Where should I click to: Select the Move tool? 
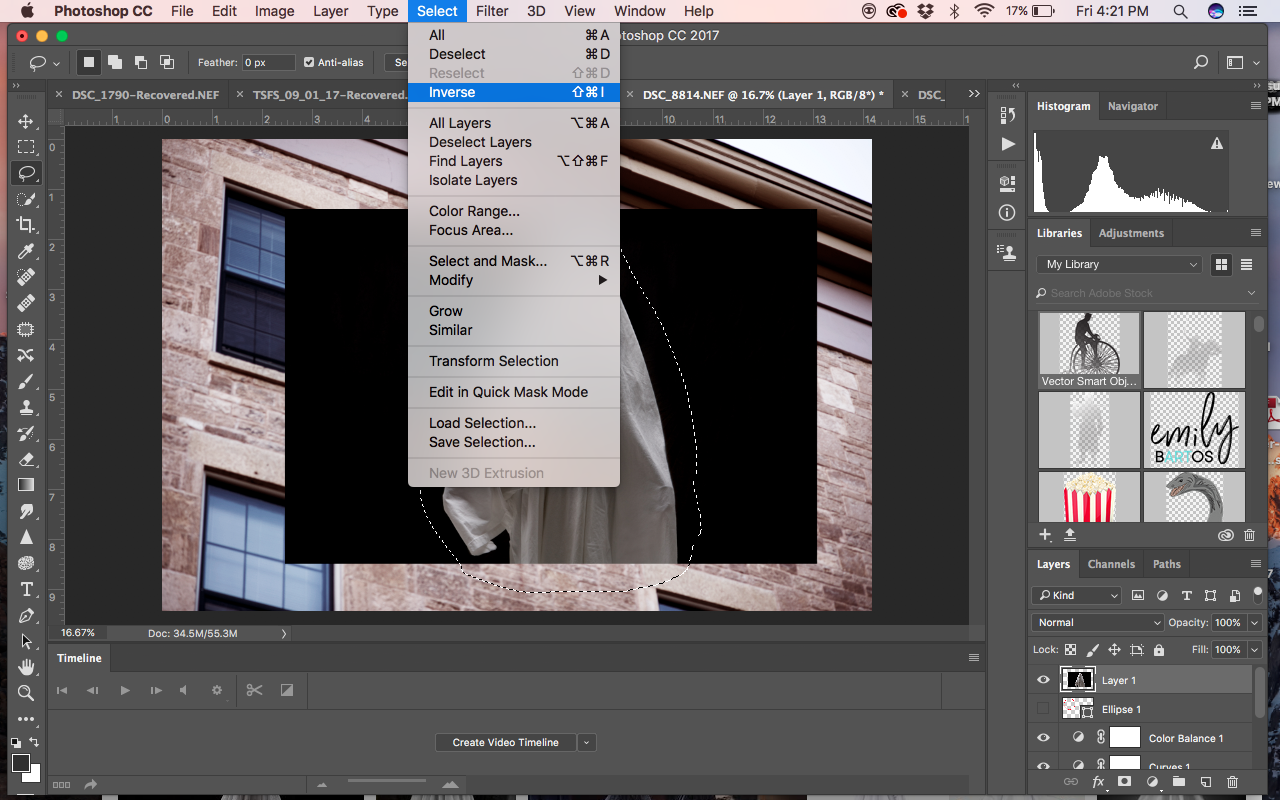click(x=26, y=121)
